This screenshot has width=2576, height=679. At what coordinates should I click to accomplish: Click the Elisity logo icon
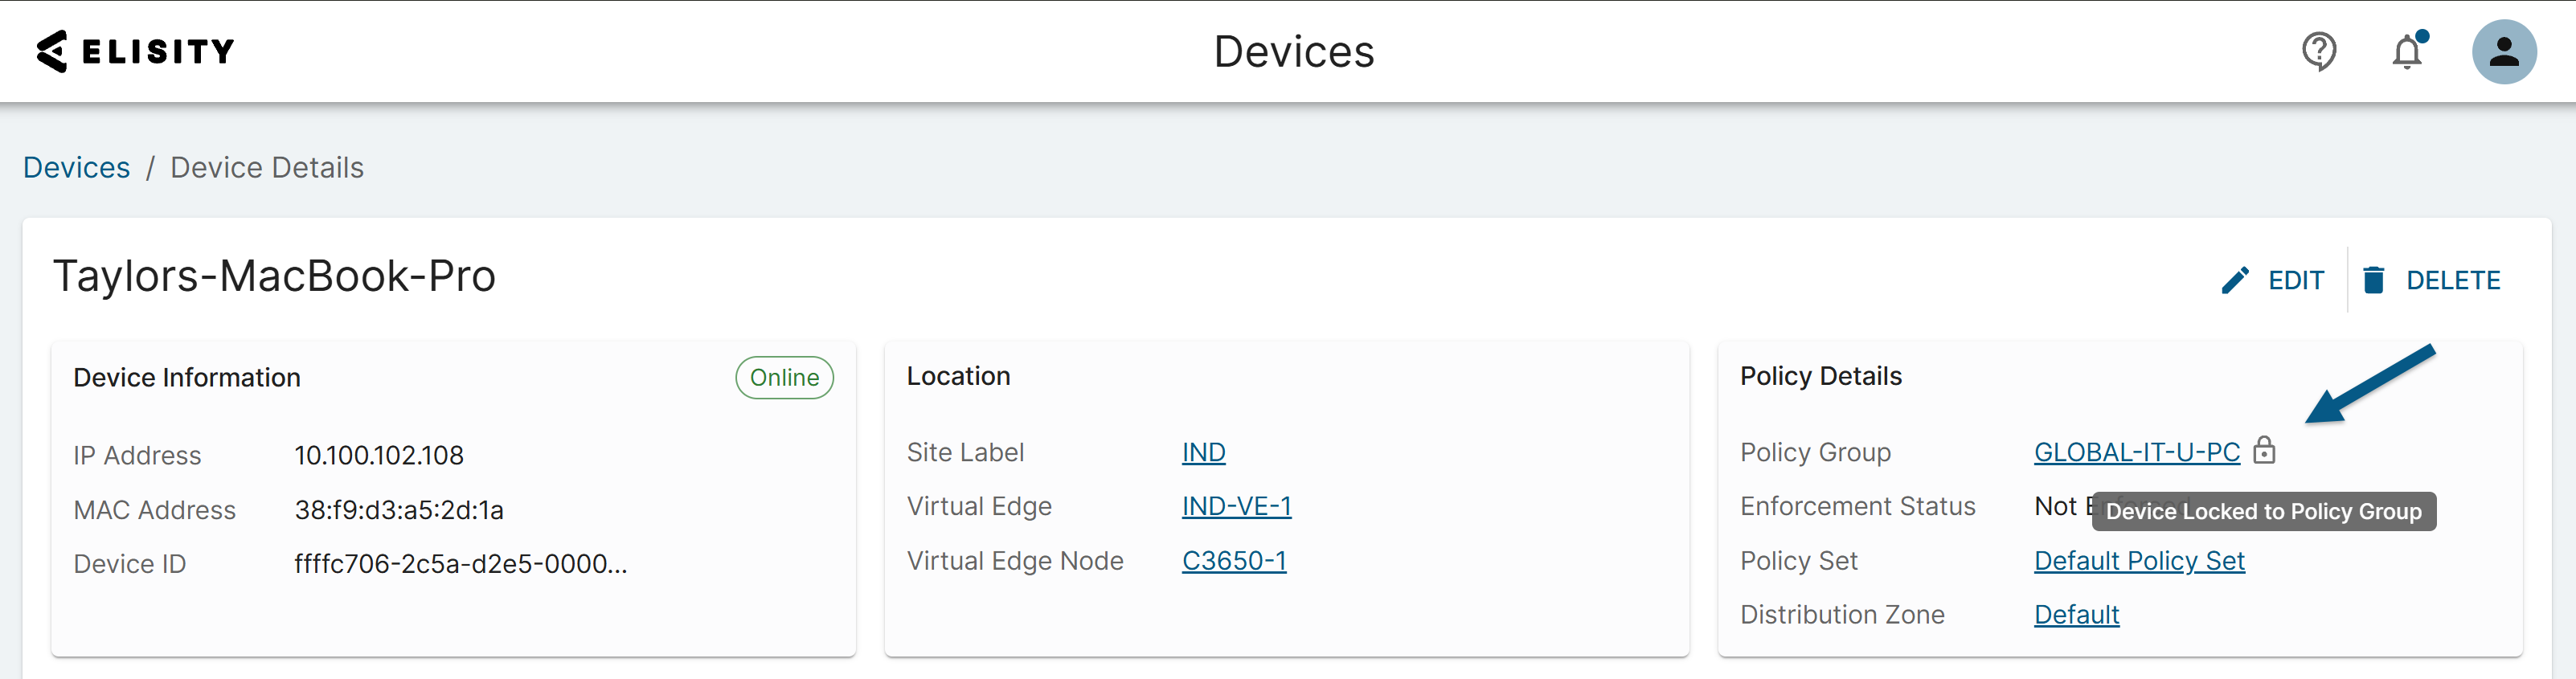click(x=52, y=51)
